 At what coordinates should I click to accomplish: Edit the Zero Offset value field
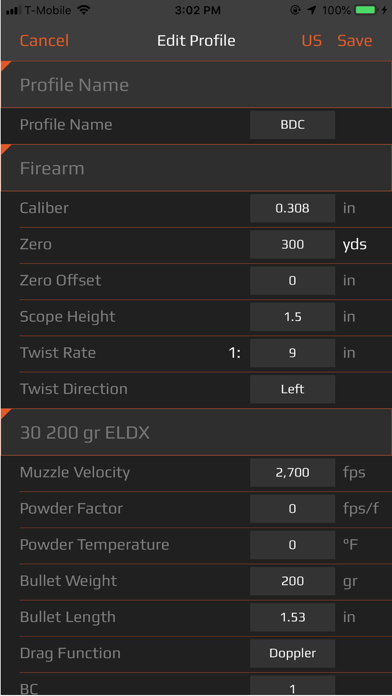tap(293, 281)
